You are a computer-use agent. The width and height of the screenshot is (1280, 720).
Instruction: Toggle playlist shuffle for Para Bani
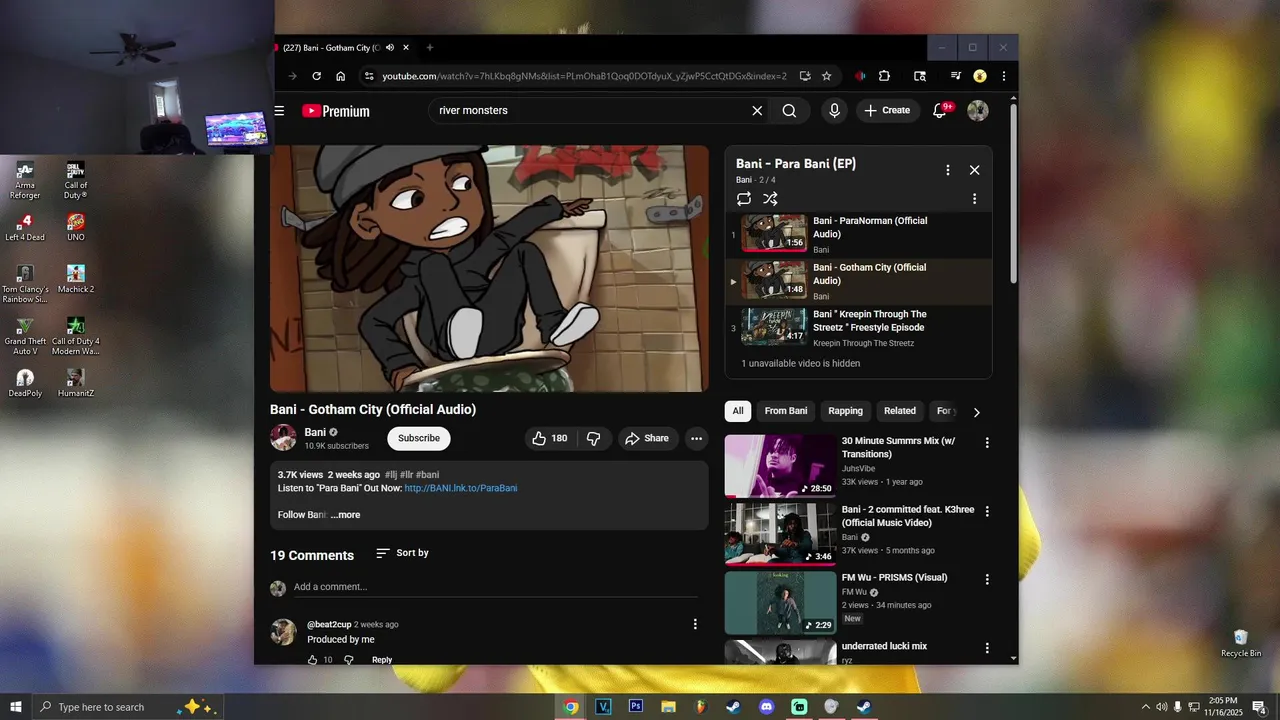click(770, 199)
